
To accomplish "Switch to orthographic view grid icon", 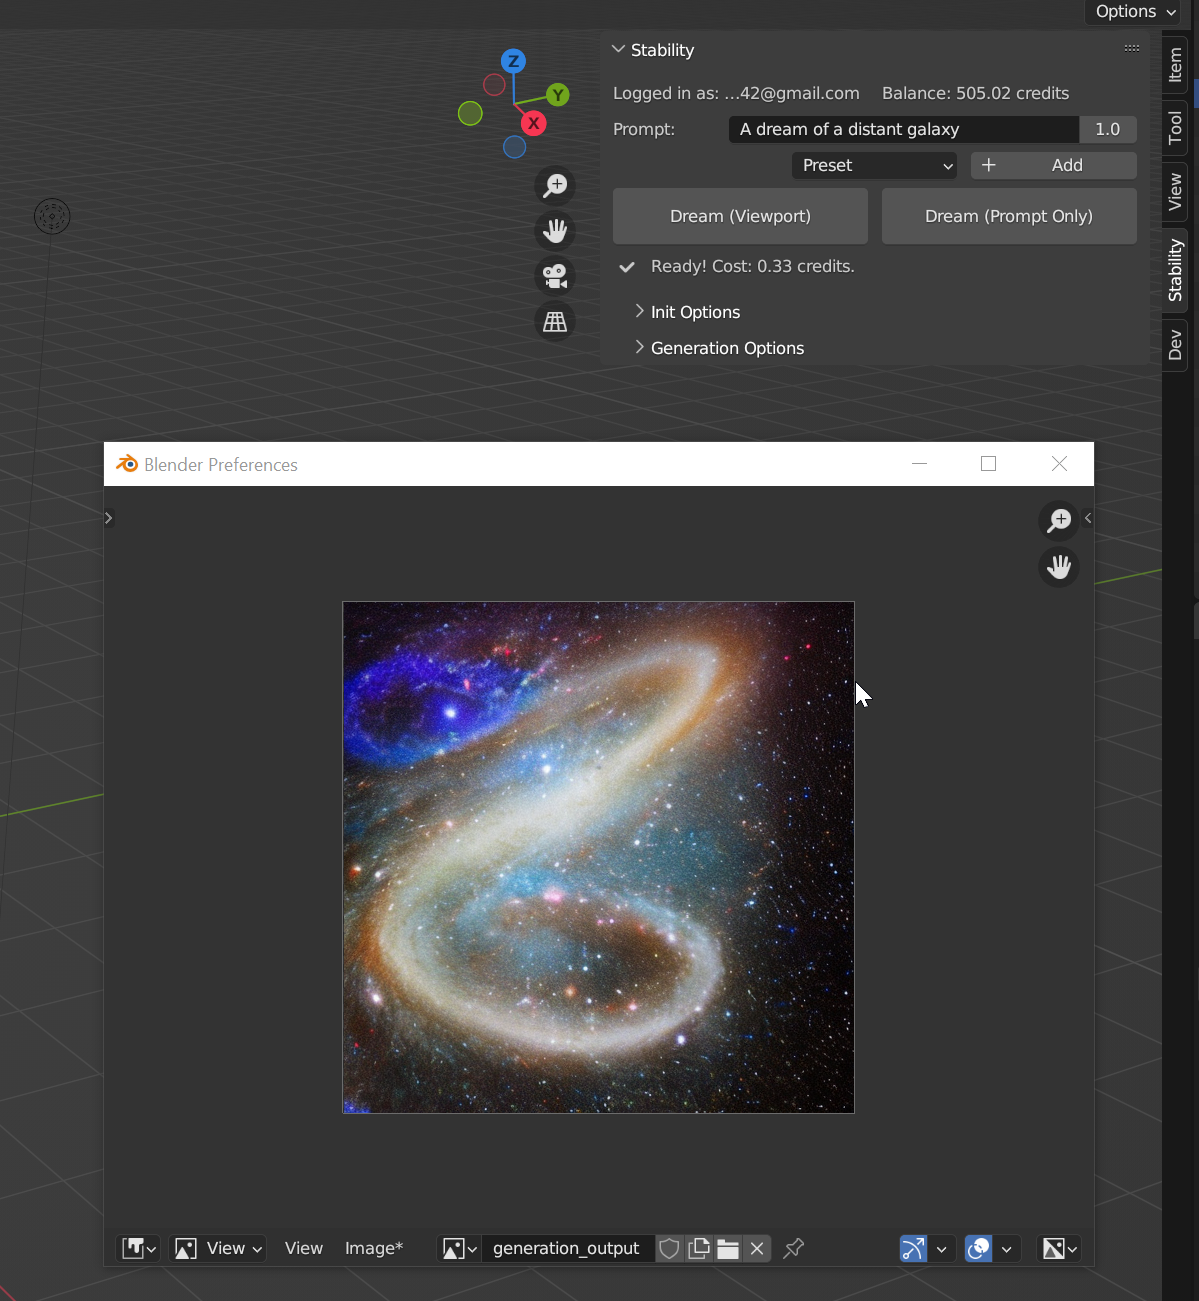I will (554, 322).
